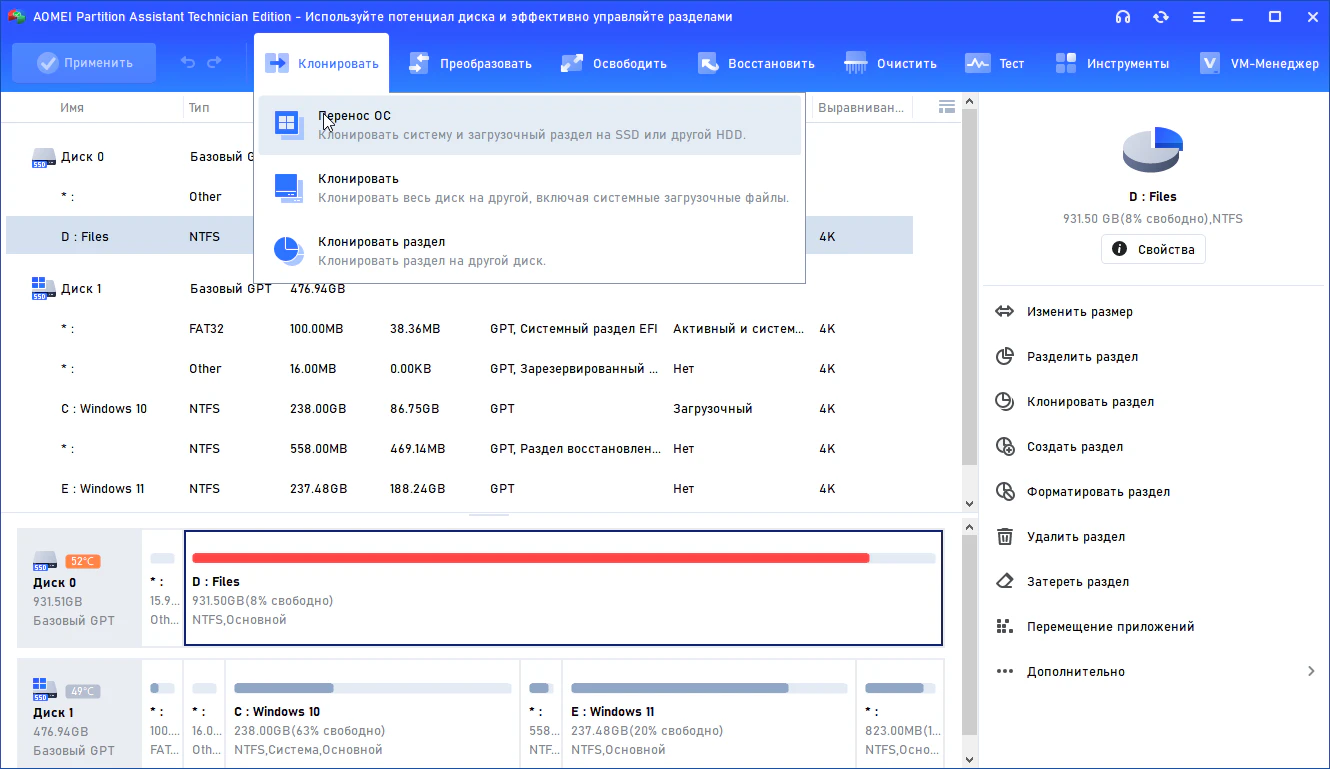Select the D : Files partition block in disk map
This screenshot has width=1330, height=769.
click(x=564, y=588)
